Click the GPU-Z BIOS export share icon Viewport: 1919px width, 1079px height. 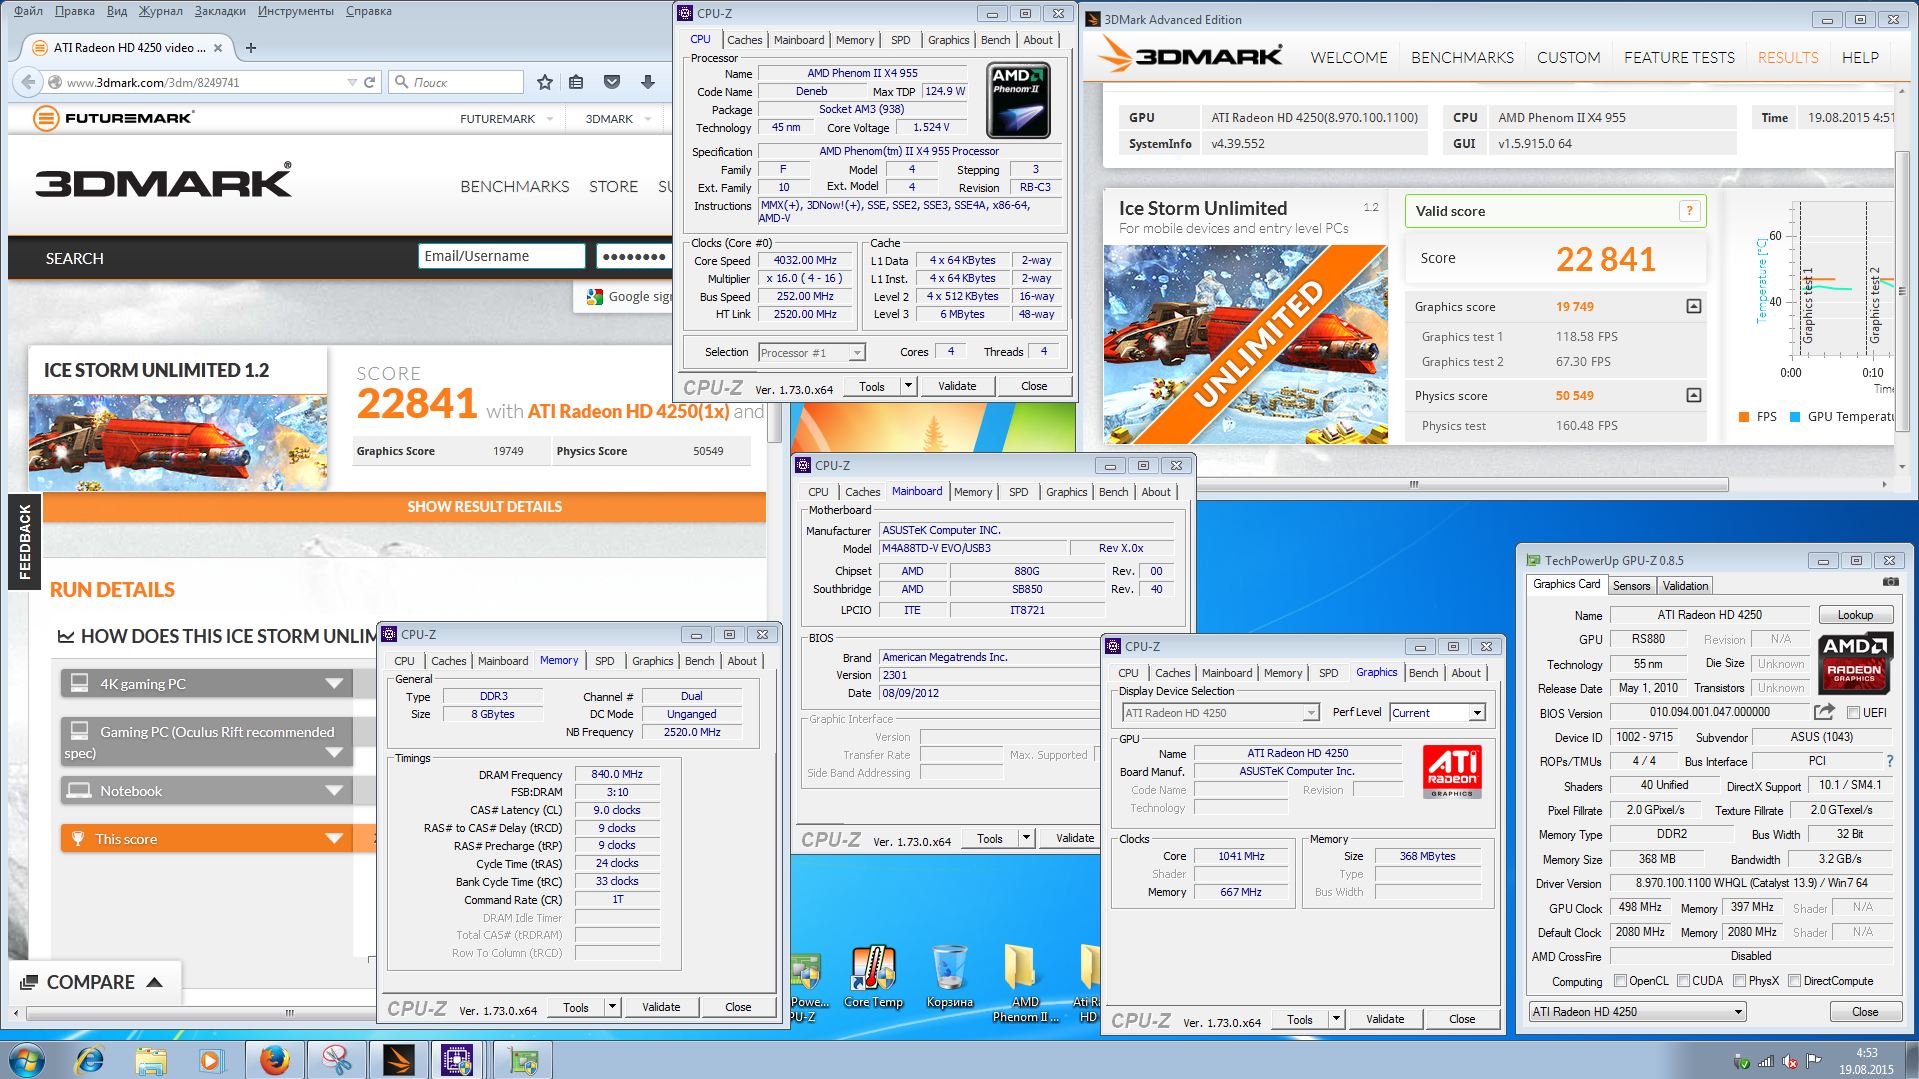1824,712
